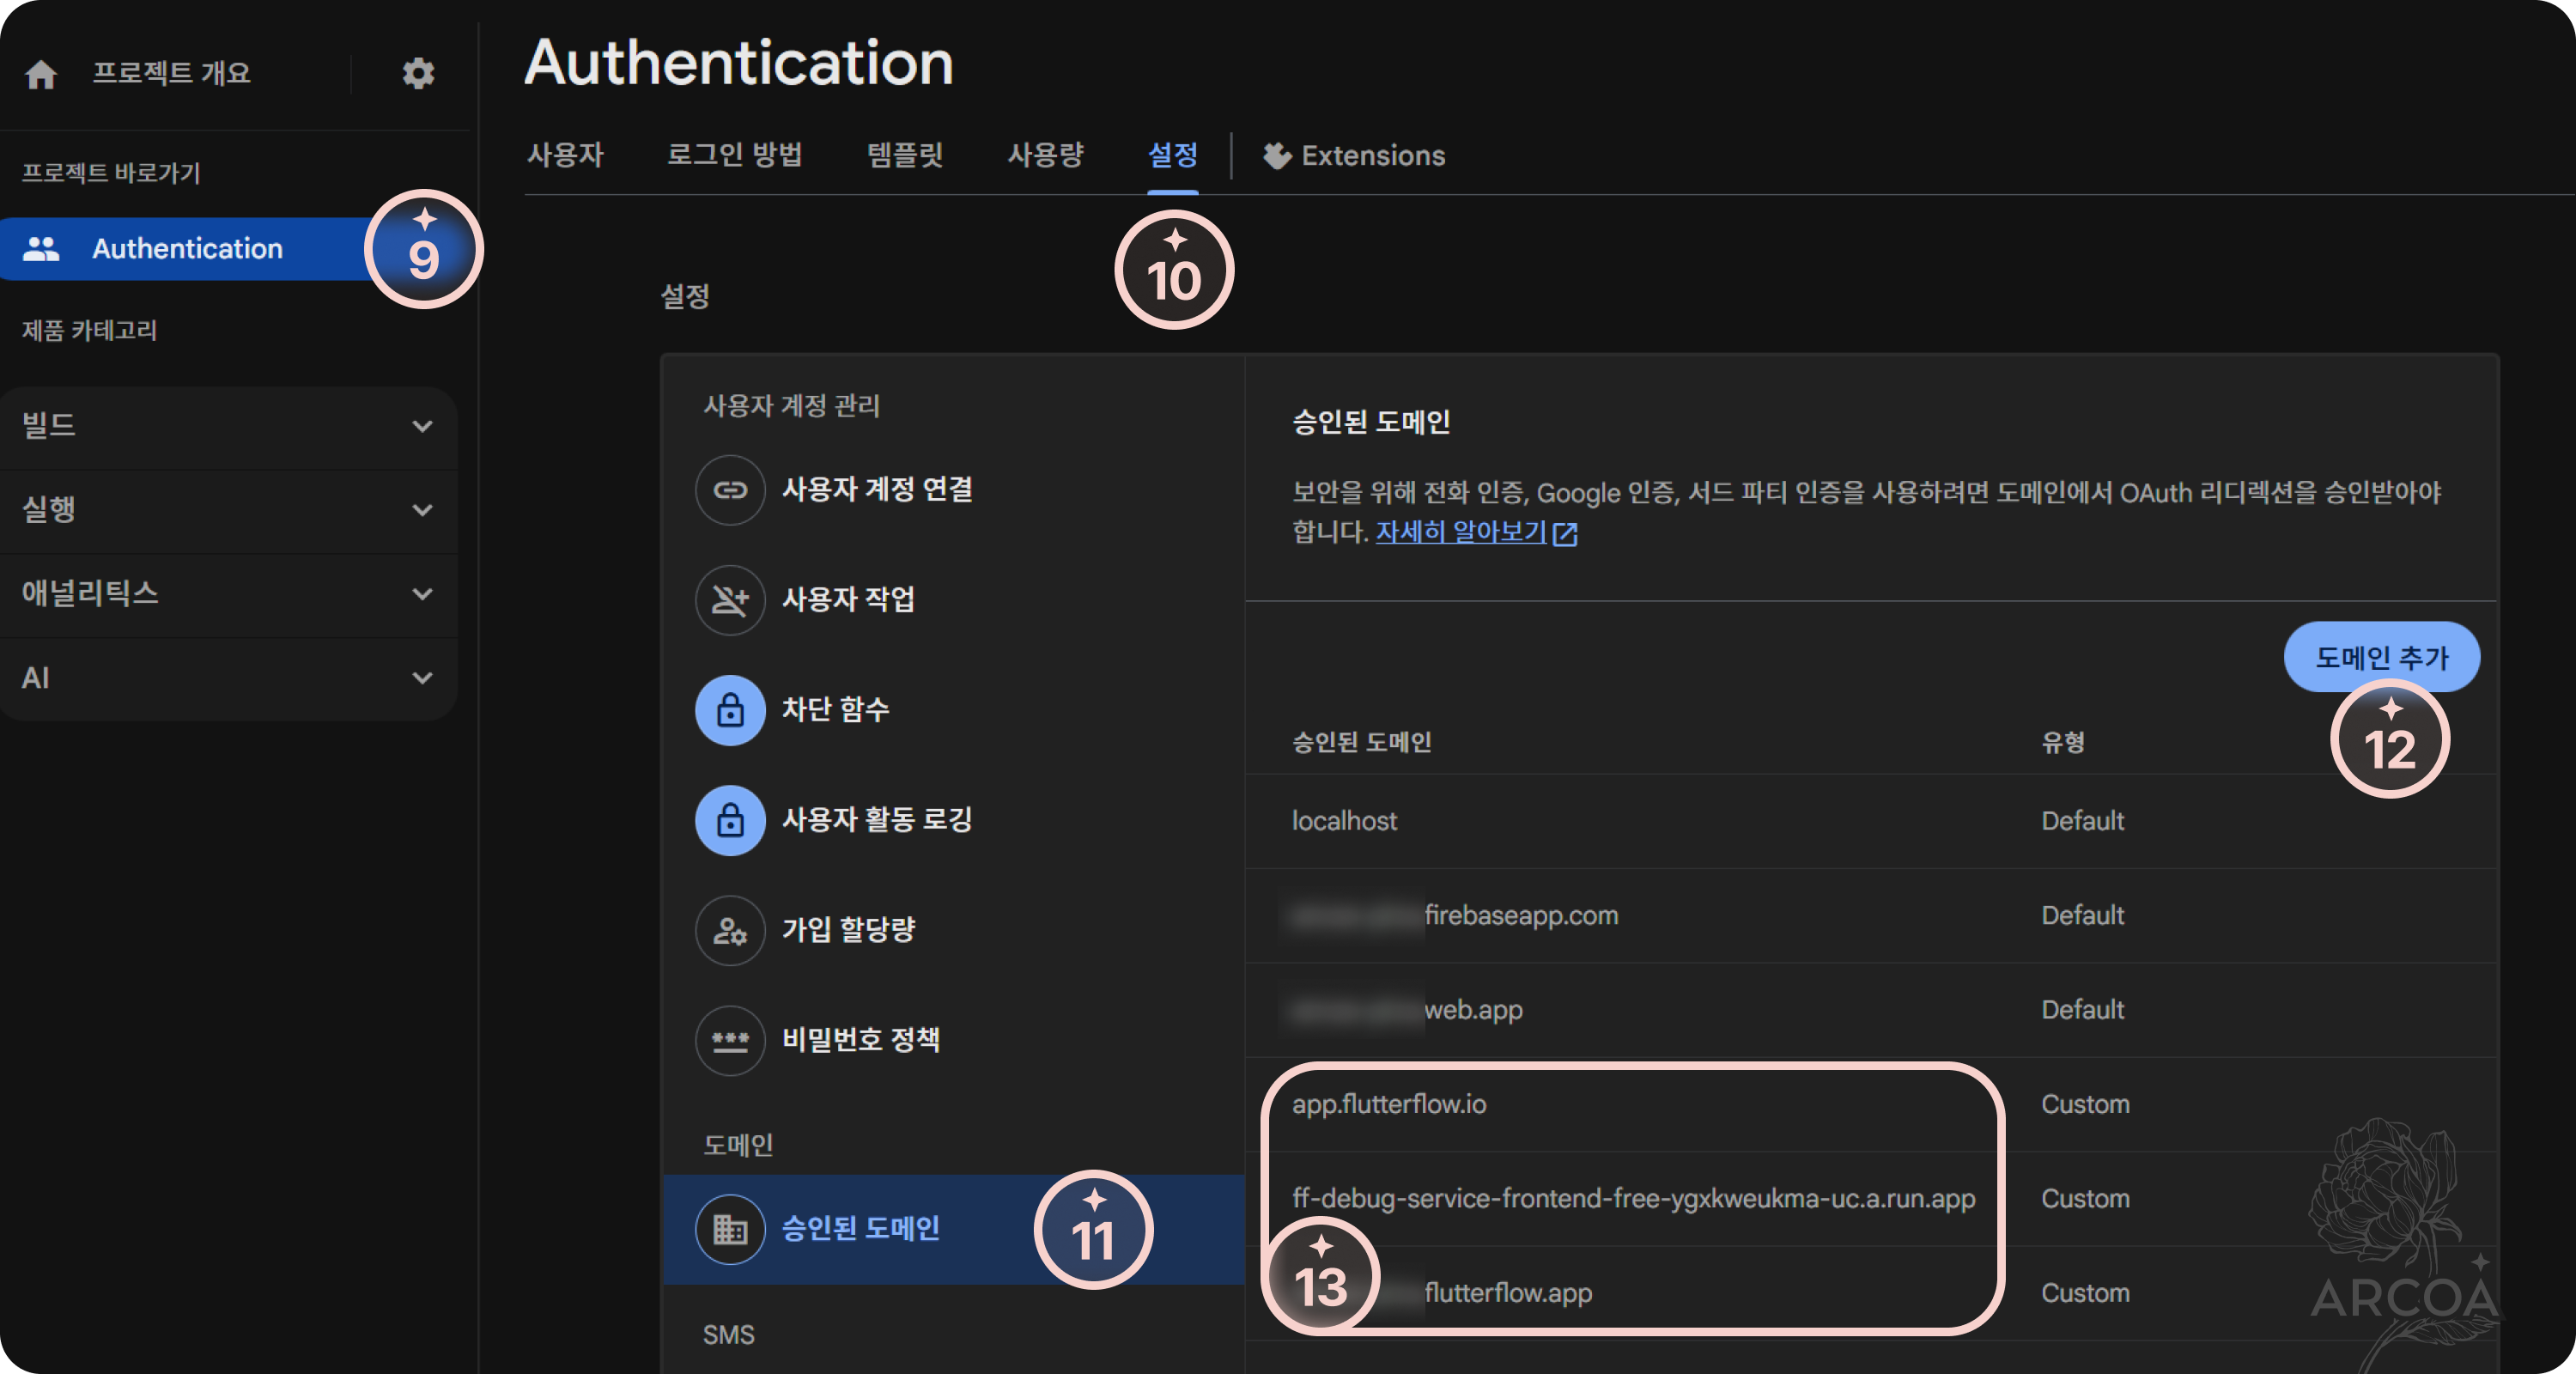Viewport: 2576px width, 1374px height.
Task: Click the 승인된 도메인 building icon
Action: 730,1229
